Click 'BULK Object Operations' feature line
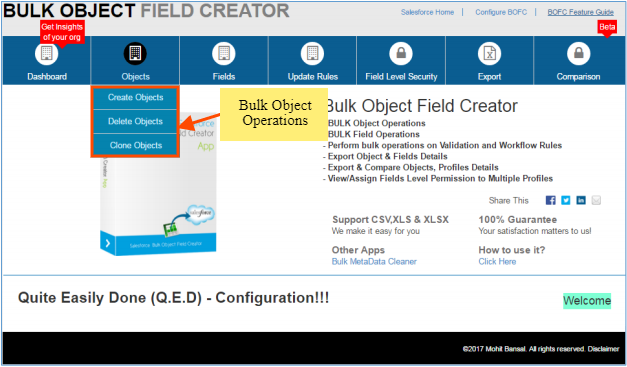This screenshot has height=367, width=627. (377, 123)
